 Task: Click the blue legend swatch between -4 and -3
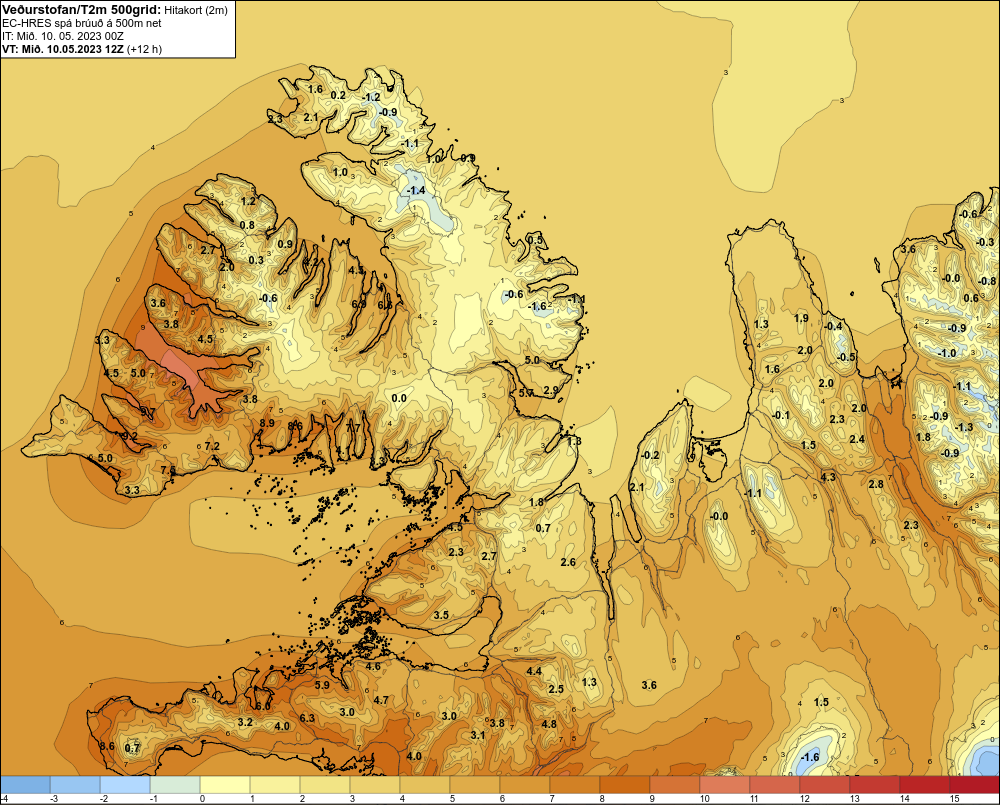pyautogui.click(x=25, y=785)
